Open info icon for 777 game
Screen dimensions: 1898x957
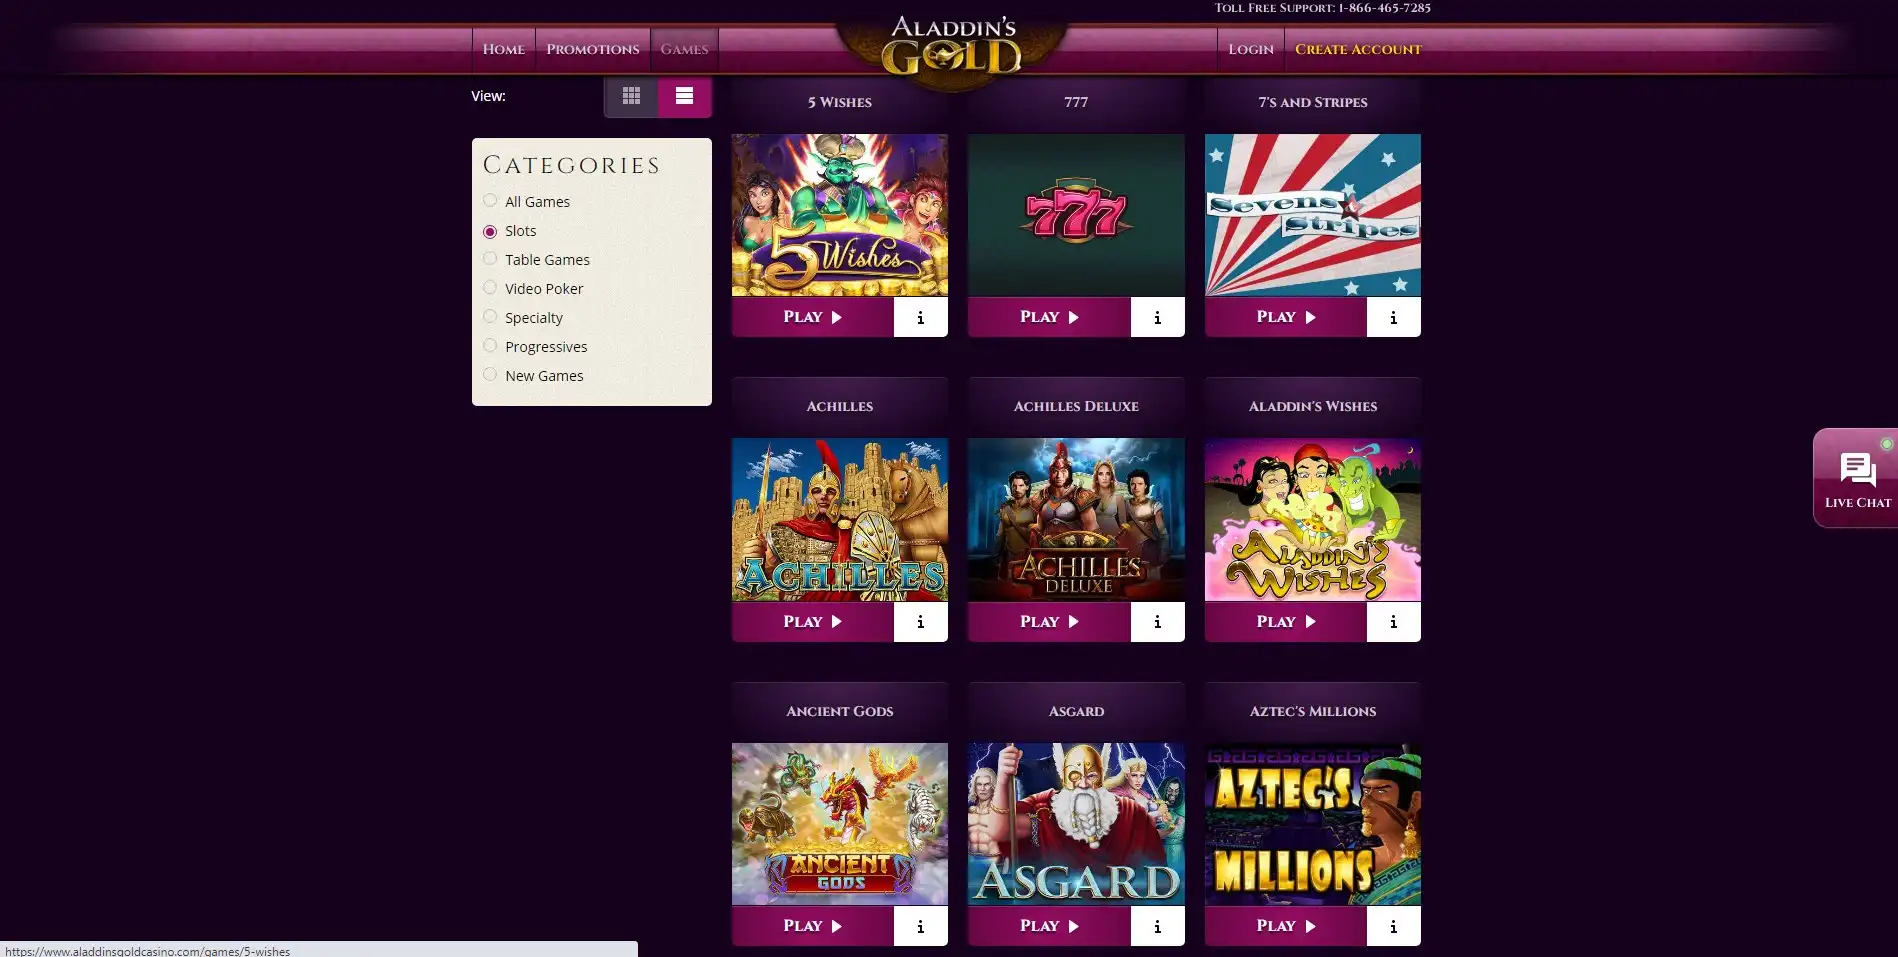[x=1157, y=317]
